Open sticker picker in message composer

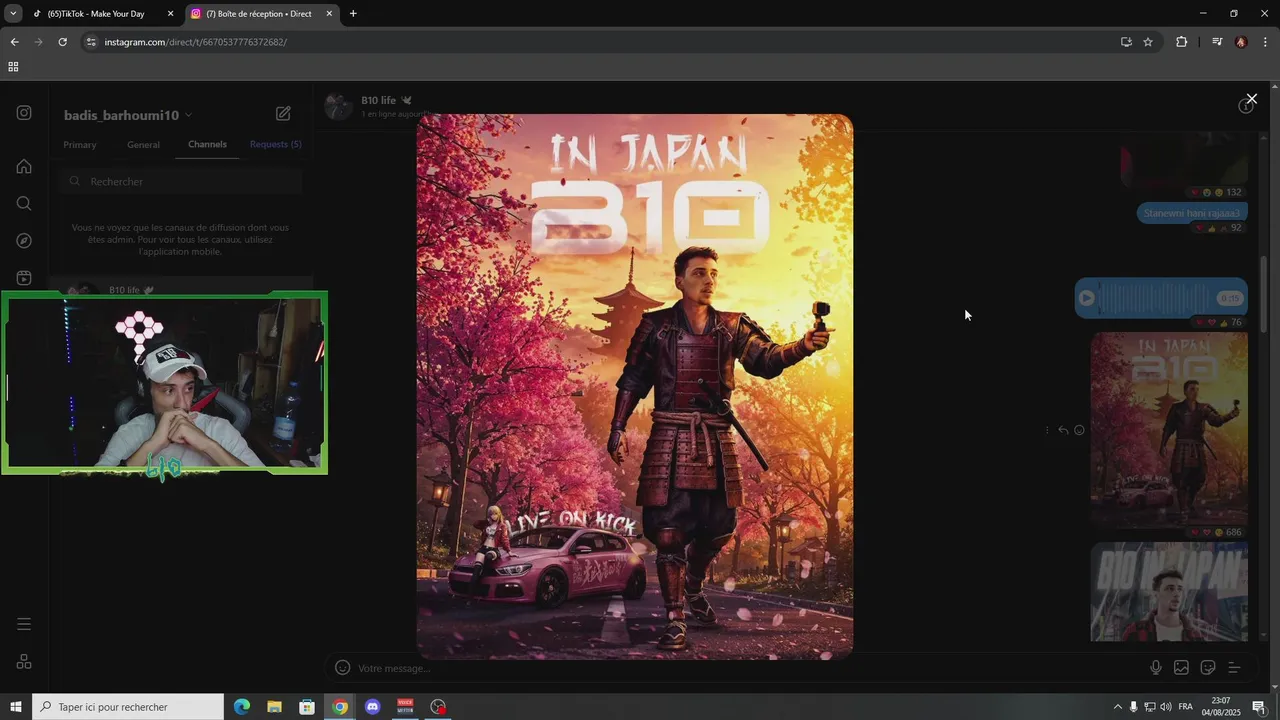1207,668
